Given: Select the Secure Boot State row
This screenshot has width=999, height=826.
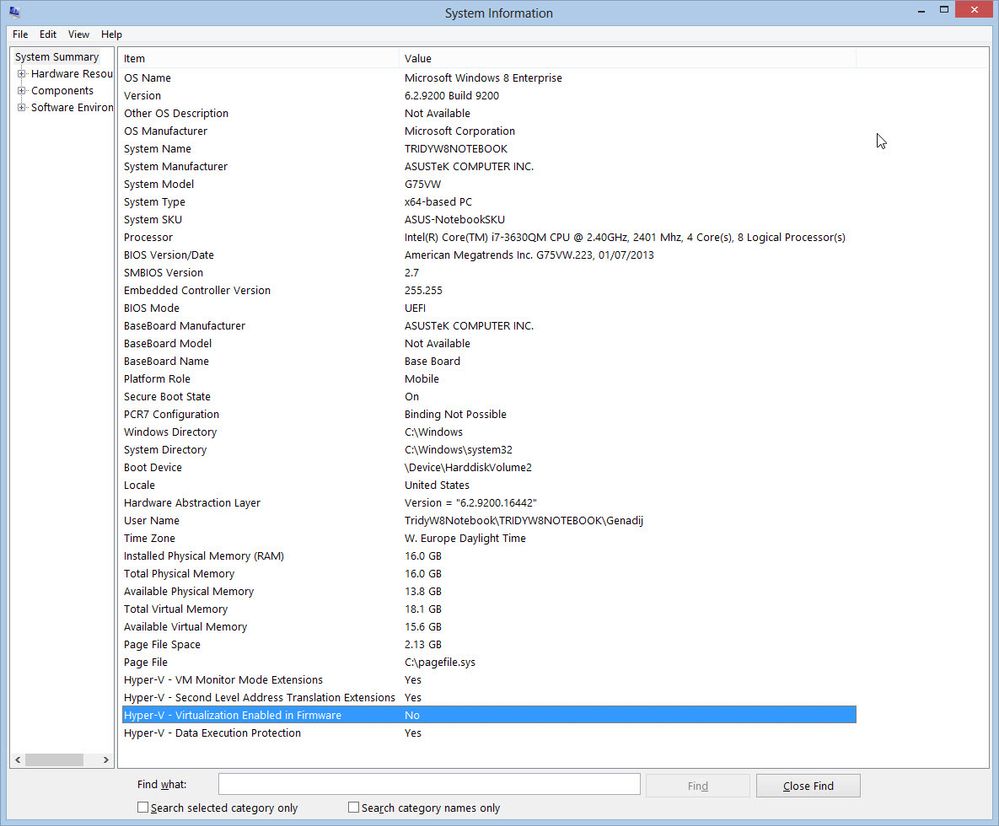Looking at the screenshot, I should coord(489,396).
